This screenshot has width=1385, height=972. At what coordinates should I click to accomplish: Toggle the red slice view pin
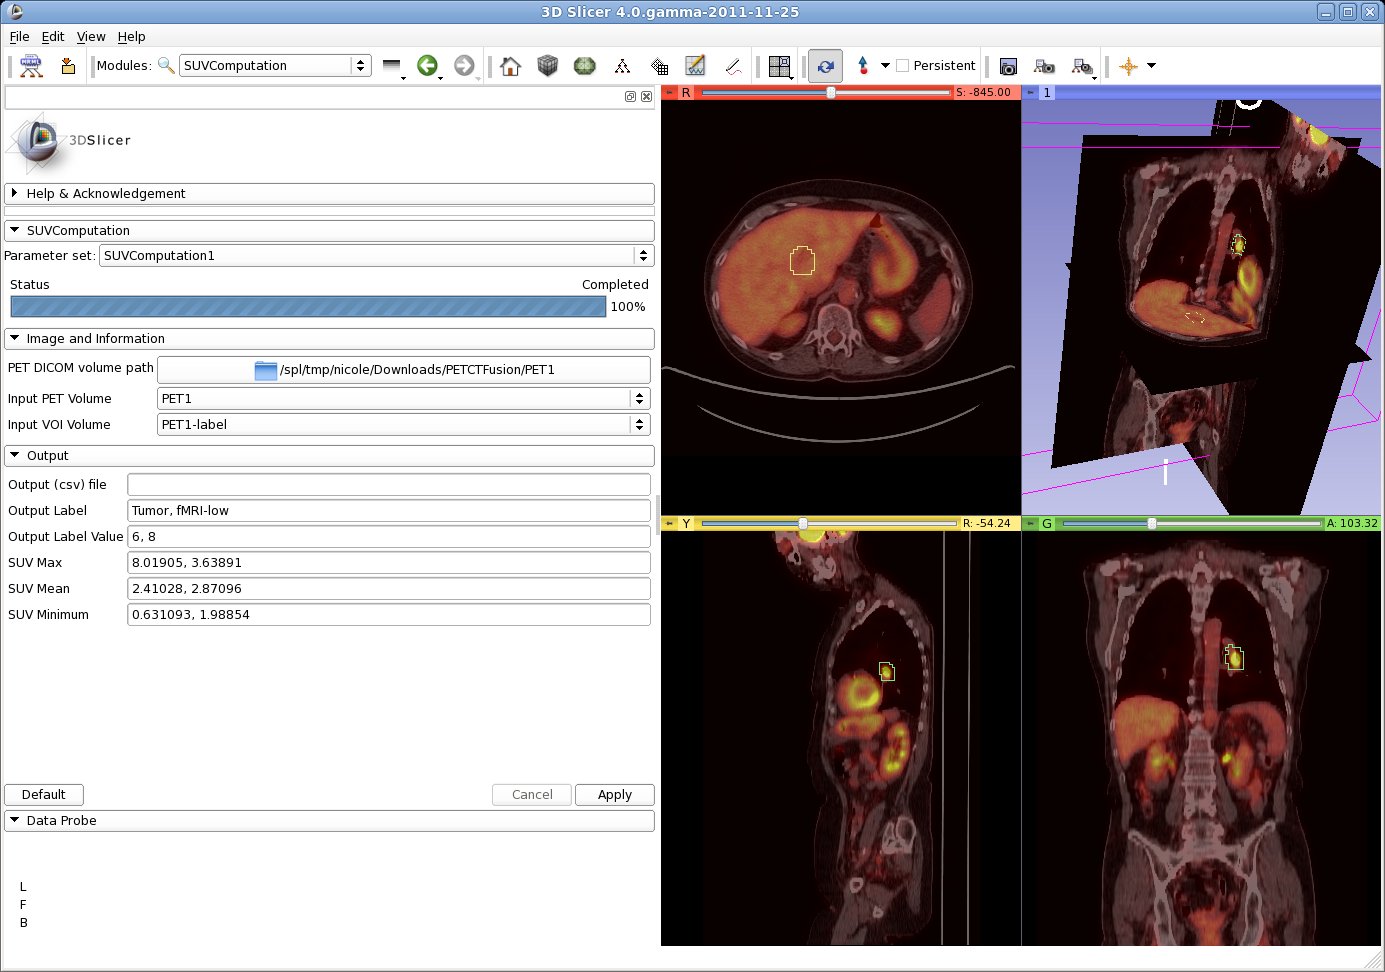670,92
